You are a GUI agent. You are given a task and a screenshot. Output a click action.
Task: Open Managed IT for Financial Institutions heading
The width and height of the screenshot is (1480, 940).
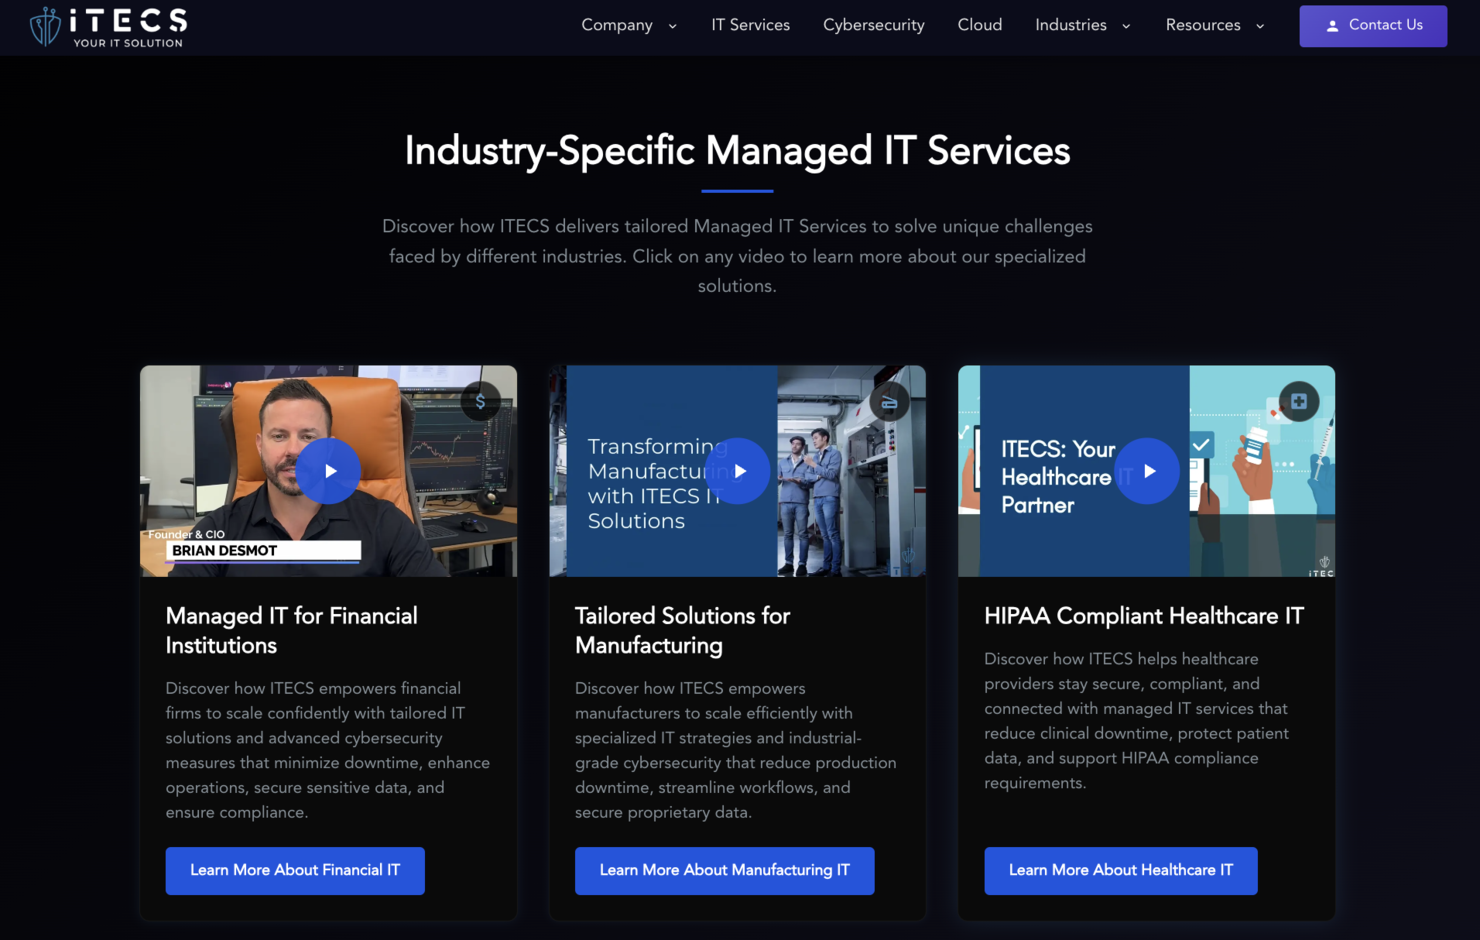tap(292, 631)
